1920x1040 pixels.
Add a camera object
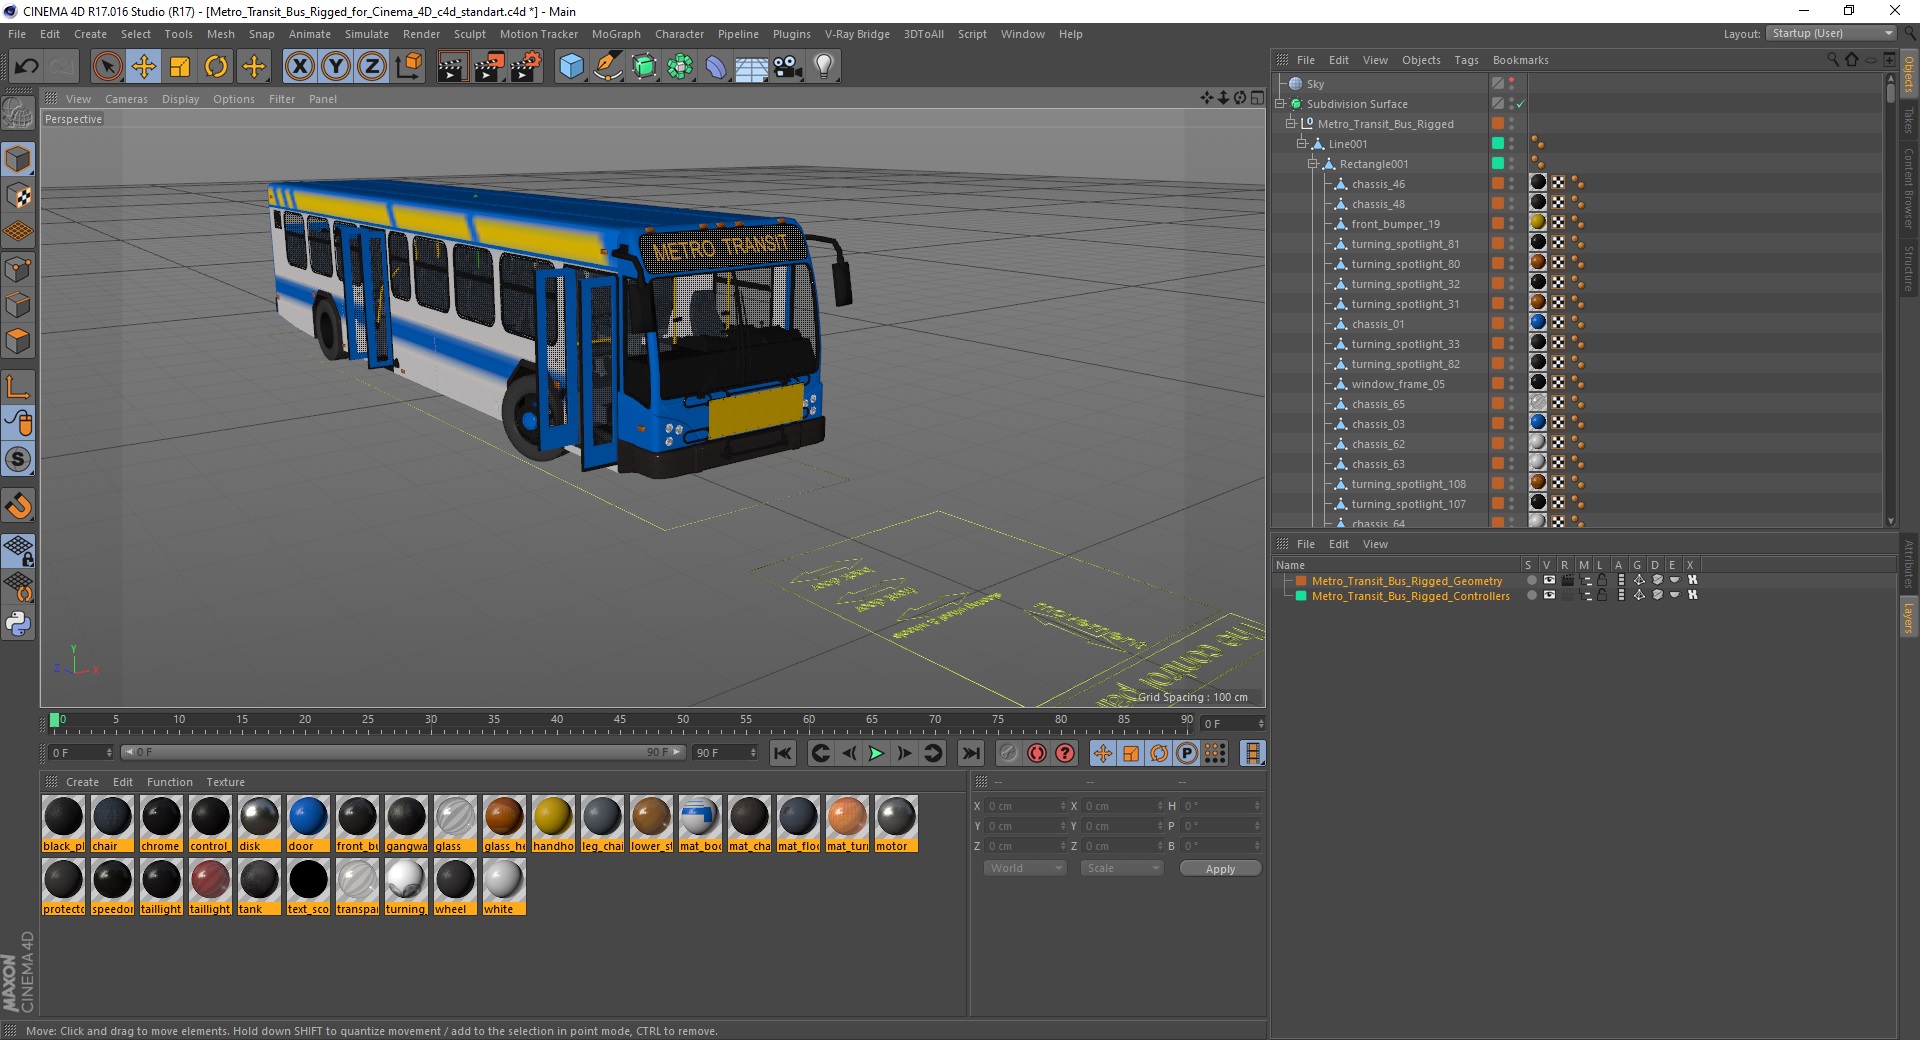click(x=788, y=67)
